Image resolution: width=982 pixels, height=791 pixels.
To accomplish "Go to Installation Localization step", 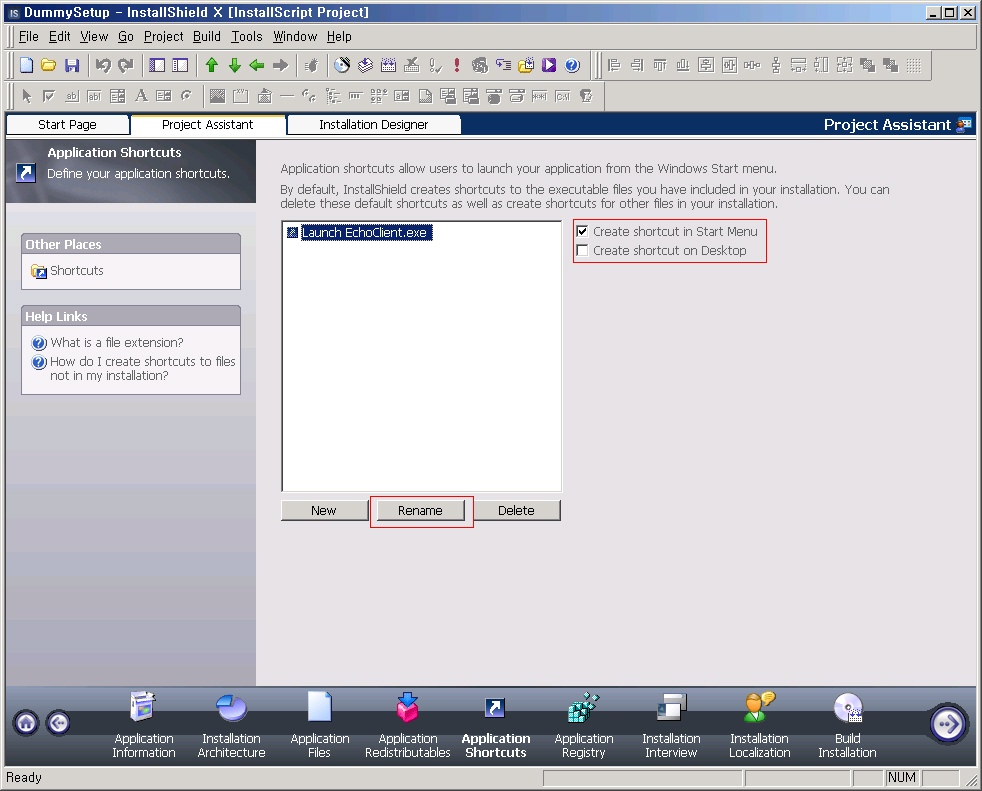I will [760, 725].
